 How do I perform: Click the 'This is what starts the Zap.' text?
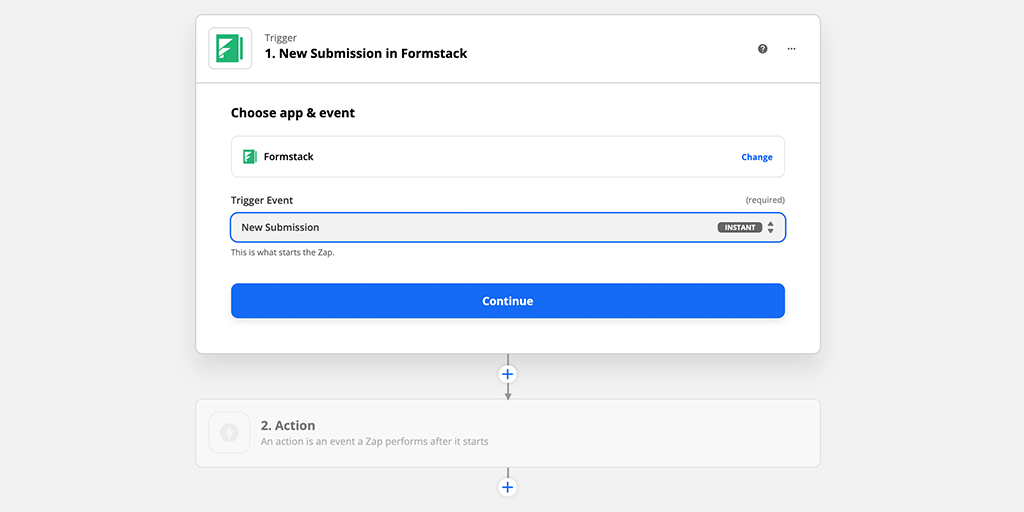(x=283, y=252)
